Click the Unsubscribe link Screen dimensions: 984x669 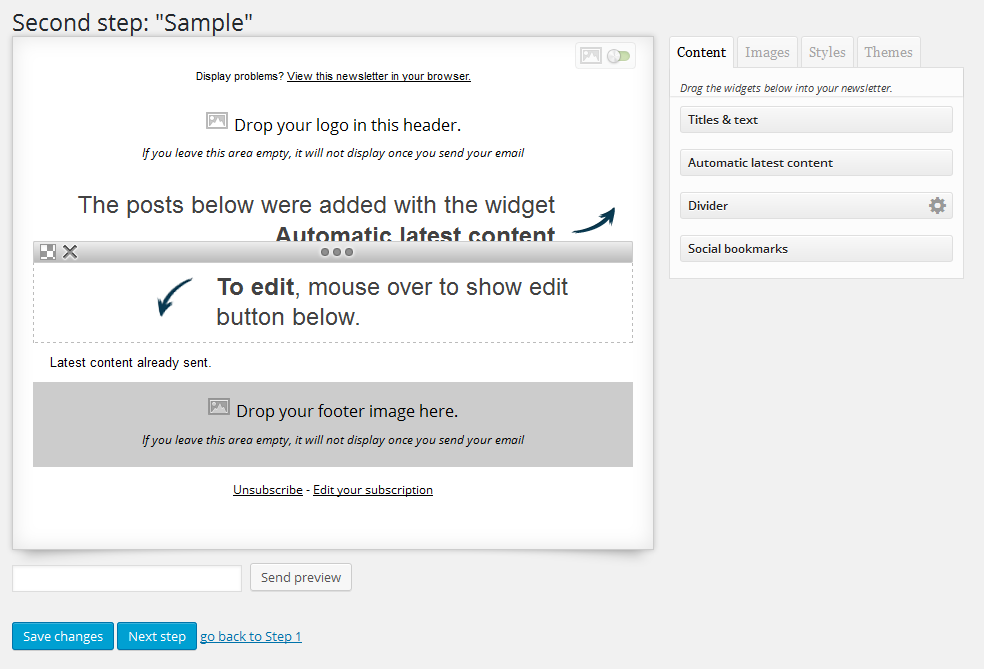[267, 490]
